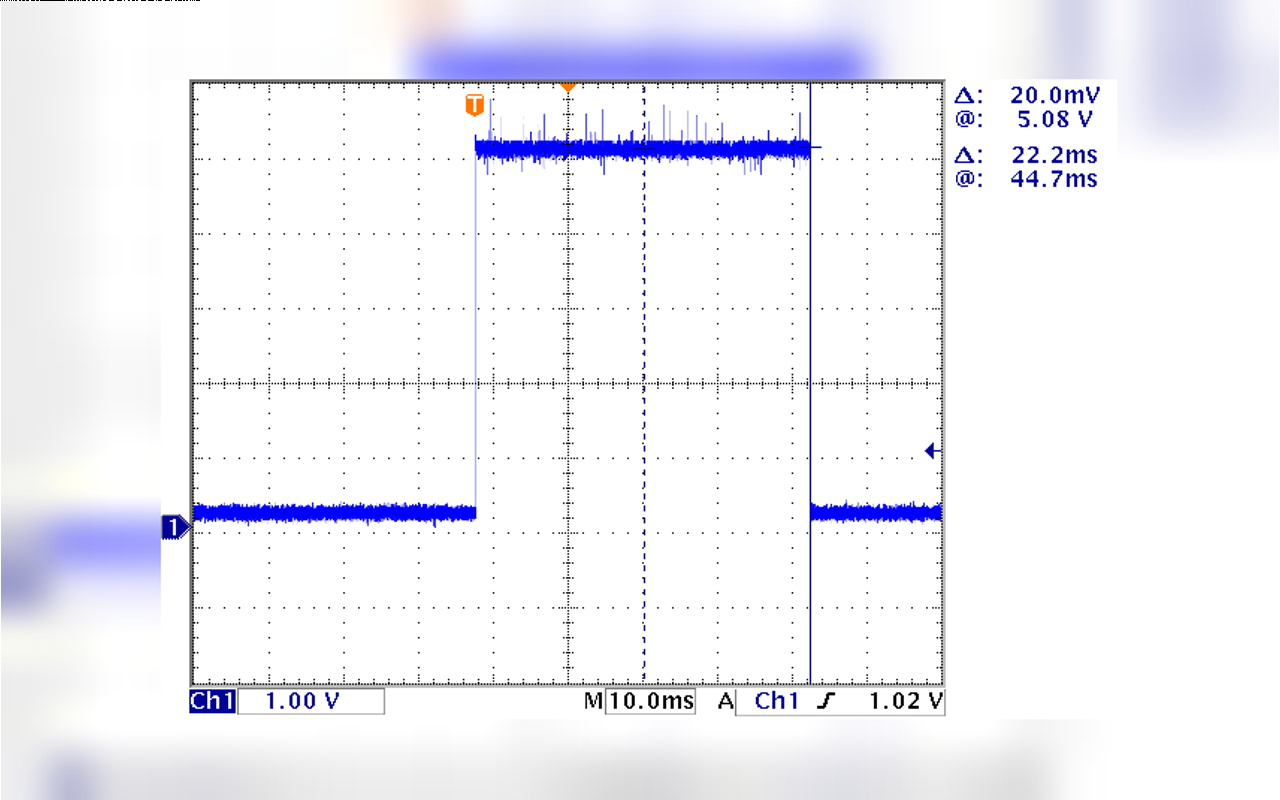Click the orange trigger point arrow at top
The image size is (1280, 800).
(568, 88)
